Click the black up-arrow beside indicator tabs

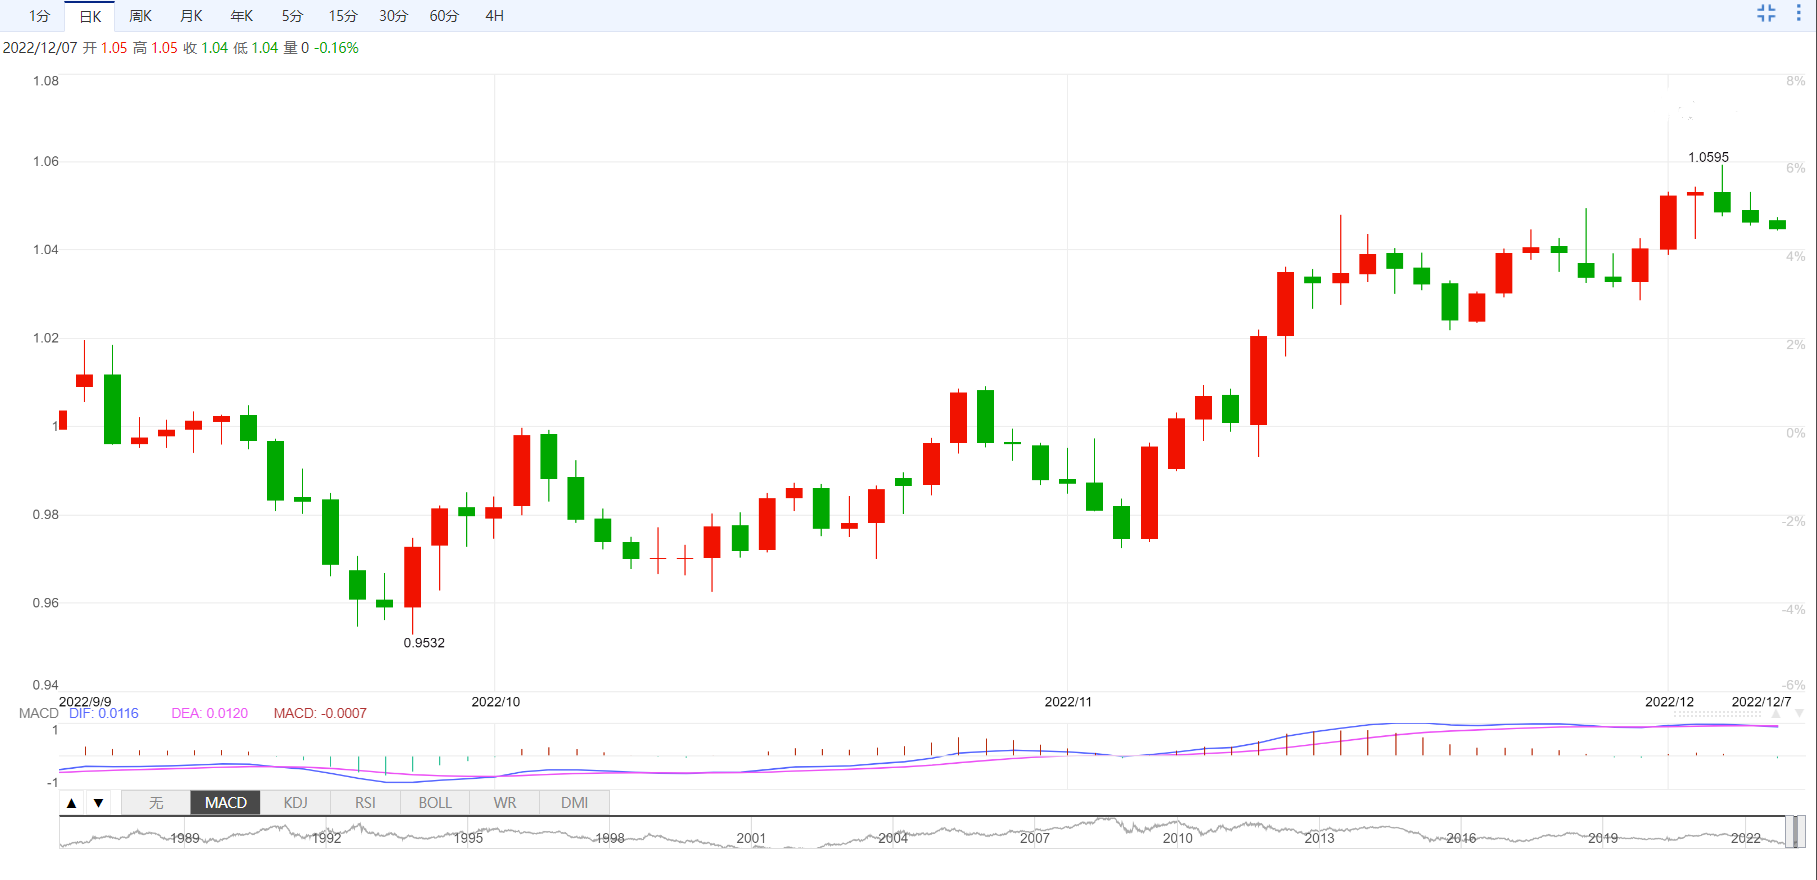tap(71, 803)
